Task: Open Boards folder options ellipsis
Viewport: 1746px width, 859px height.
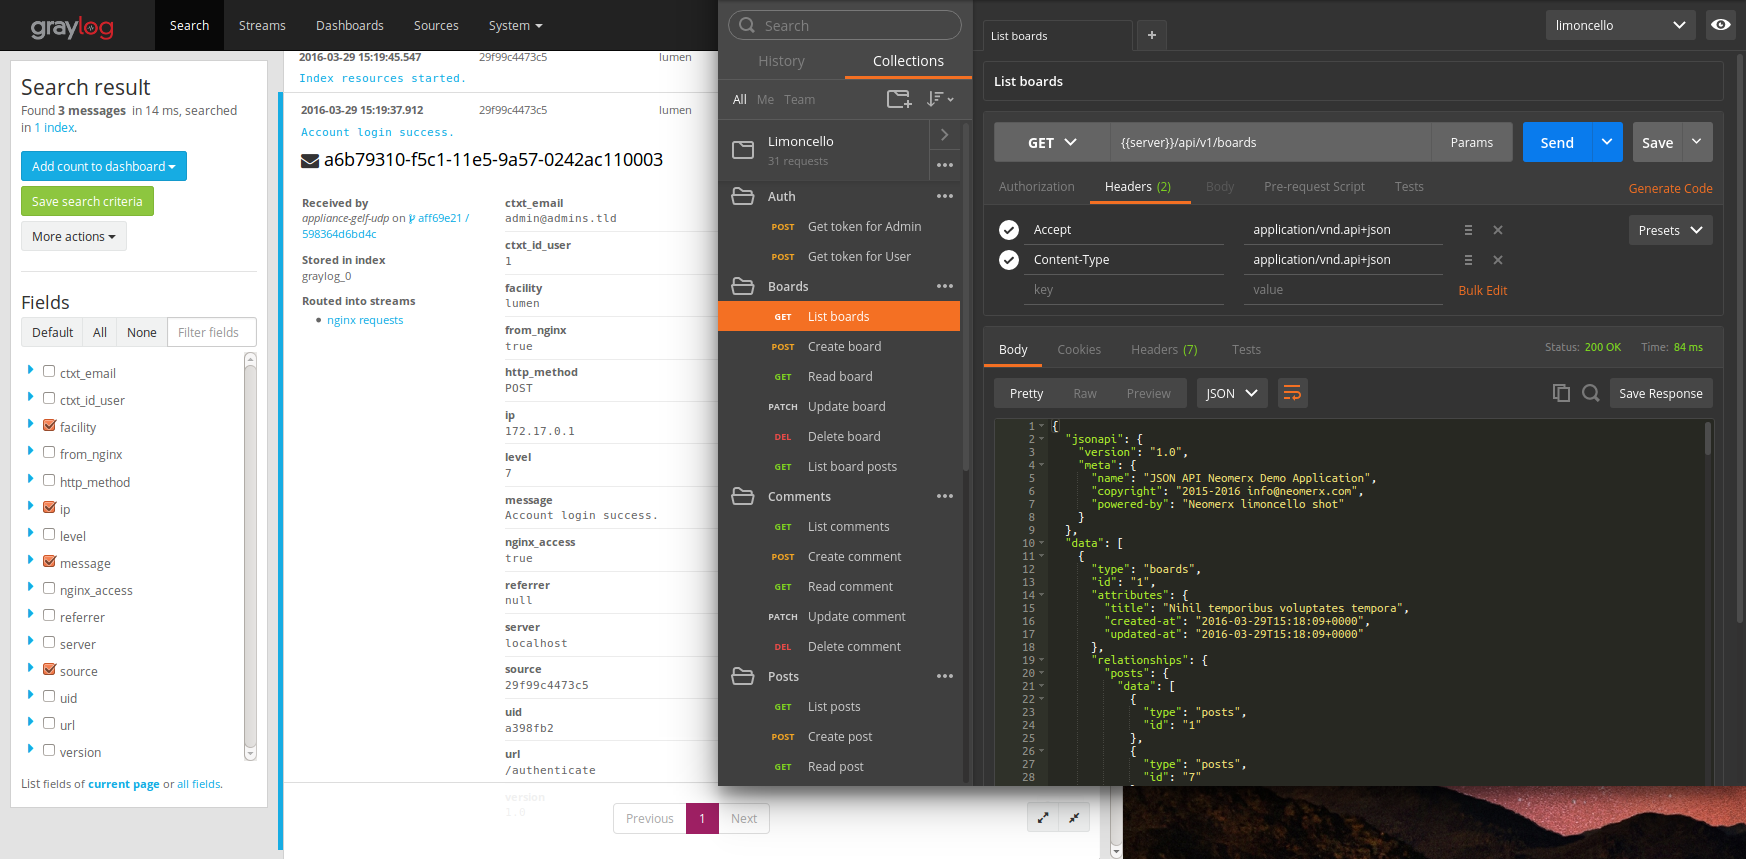Action: 945,286
